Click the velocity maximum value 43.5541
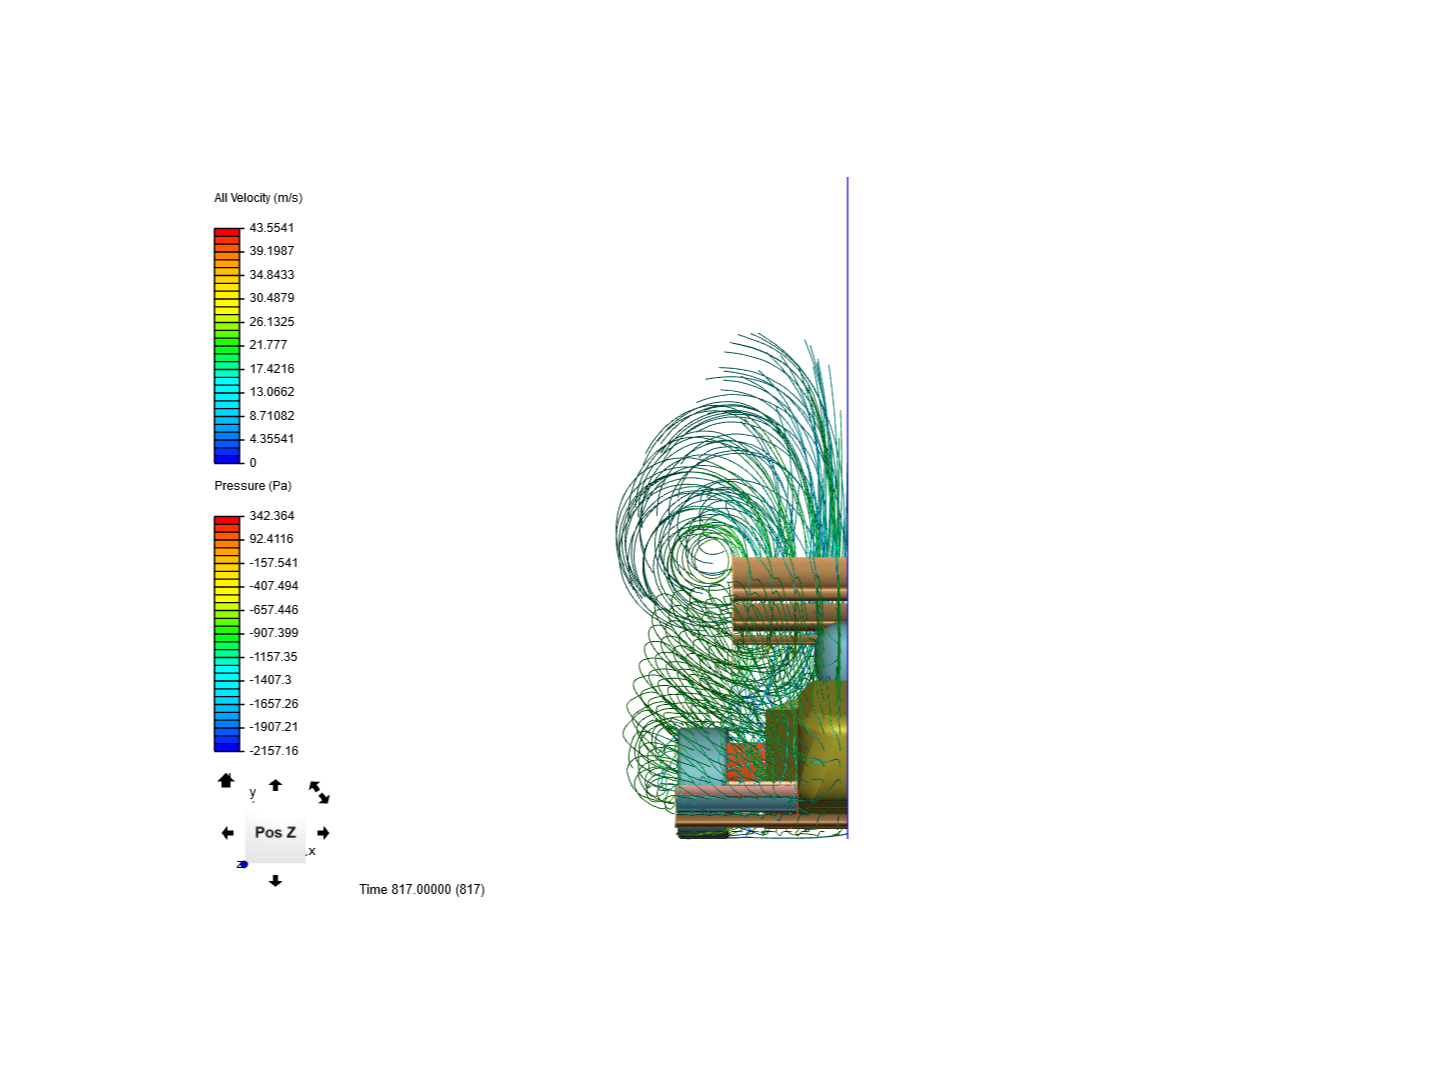Image resolution: width=1440 pixels, height=1080 pixels. tap(272, 228)
